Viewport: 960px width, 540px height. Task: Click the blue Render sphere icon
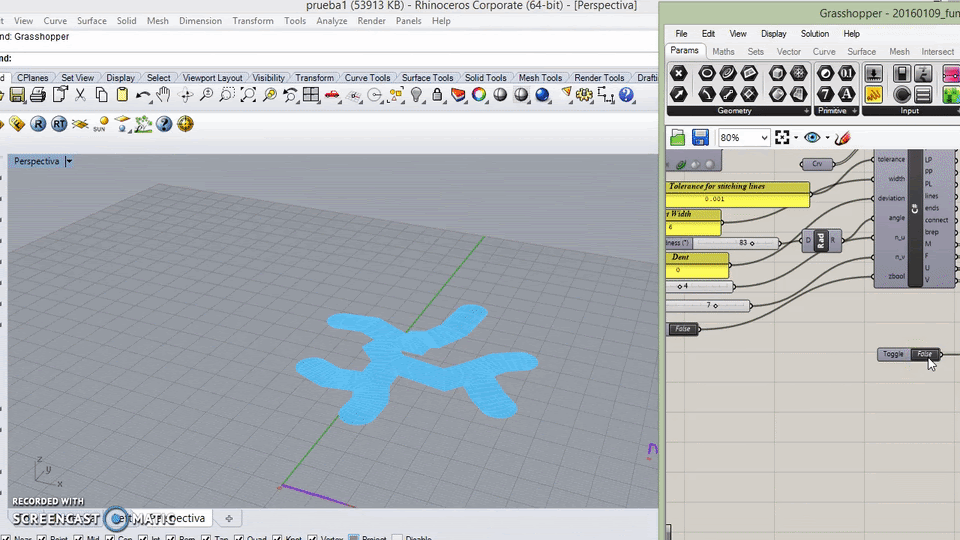(542, 95)
